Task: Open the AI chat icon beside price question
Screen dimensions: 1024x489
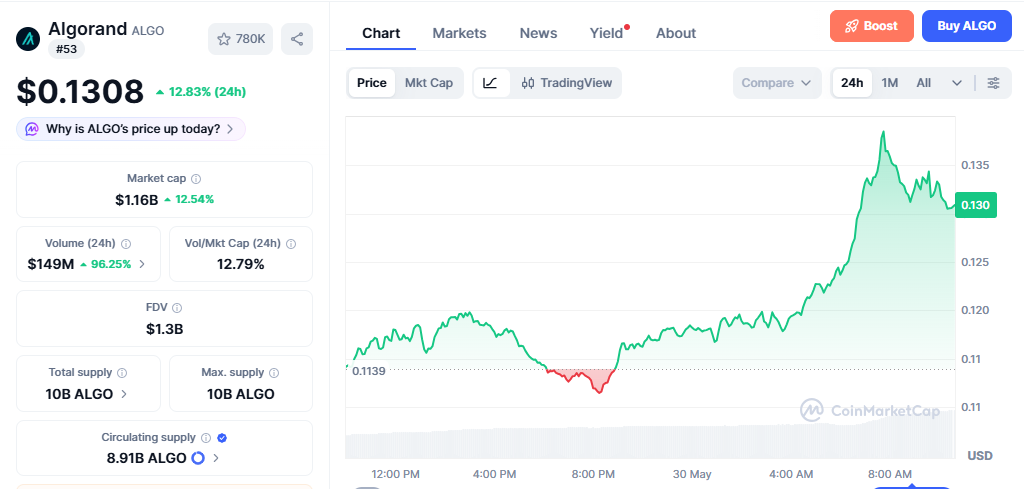Action: (32, 129)
